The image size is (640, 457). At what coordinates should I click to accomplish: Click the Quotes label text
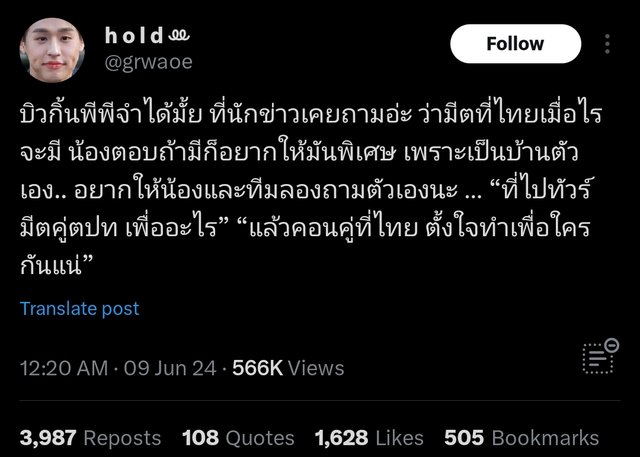tap(260, 438)
